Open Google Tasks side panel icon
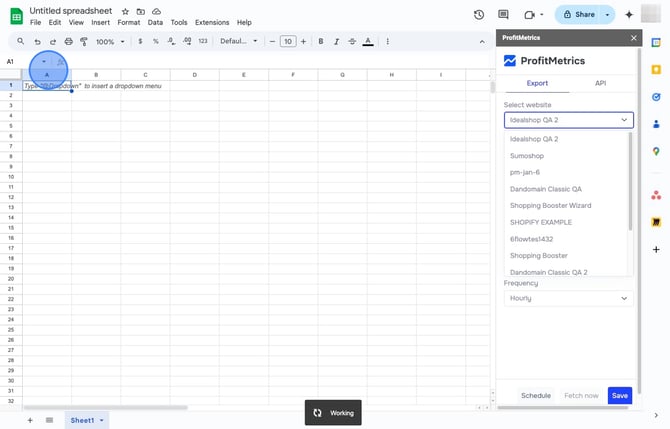The width and height of the screenshot is (670, 429). coord(656,97)
